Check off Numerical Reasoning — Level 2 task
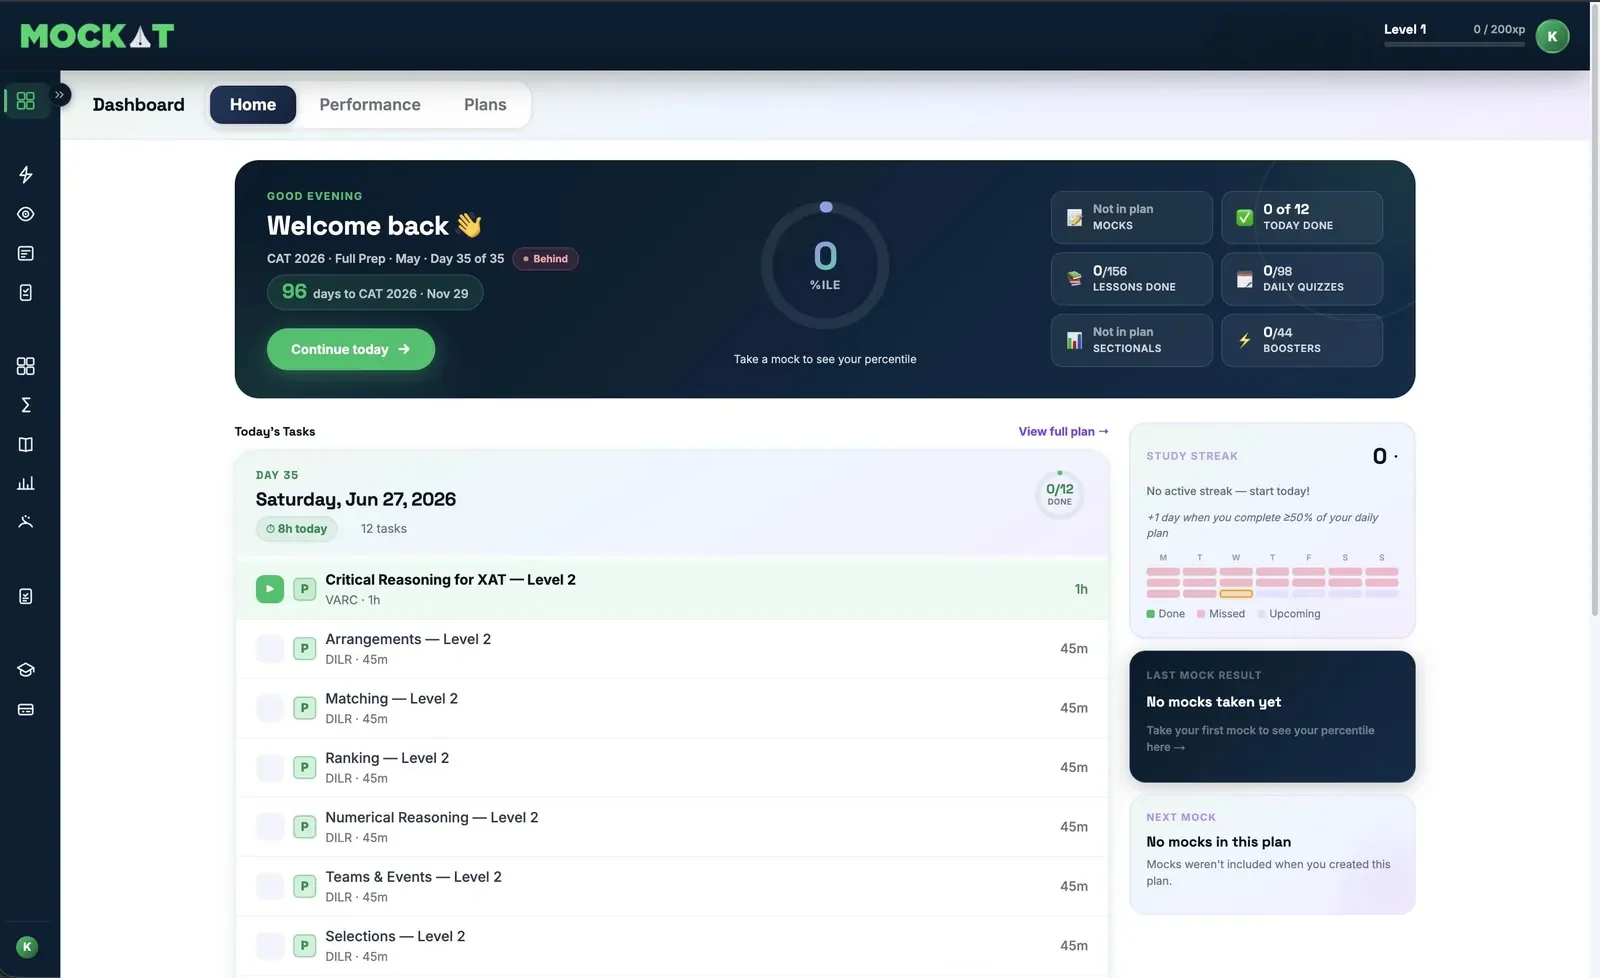Viewport: 1600px width, 978px height. [x=270, y=827]
